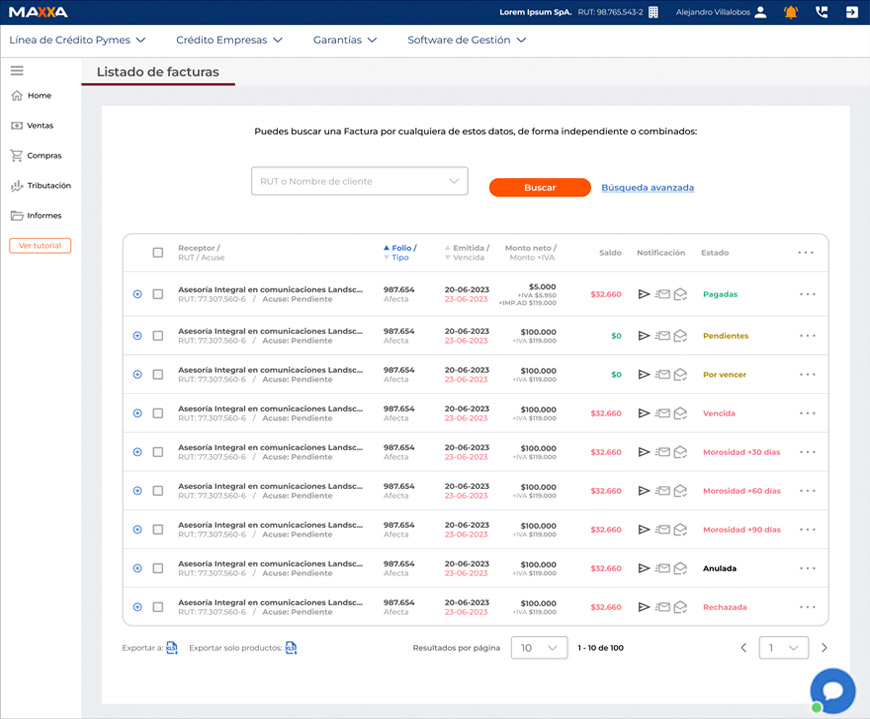
Task: Open Búsqueda avanzada link
Action: pos(648,188)
